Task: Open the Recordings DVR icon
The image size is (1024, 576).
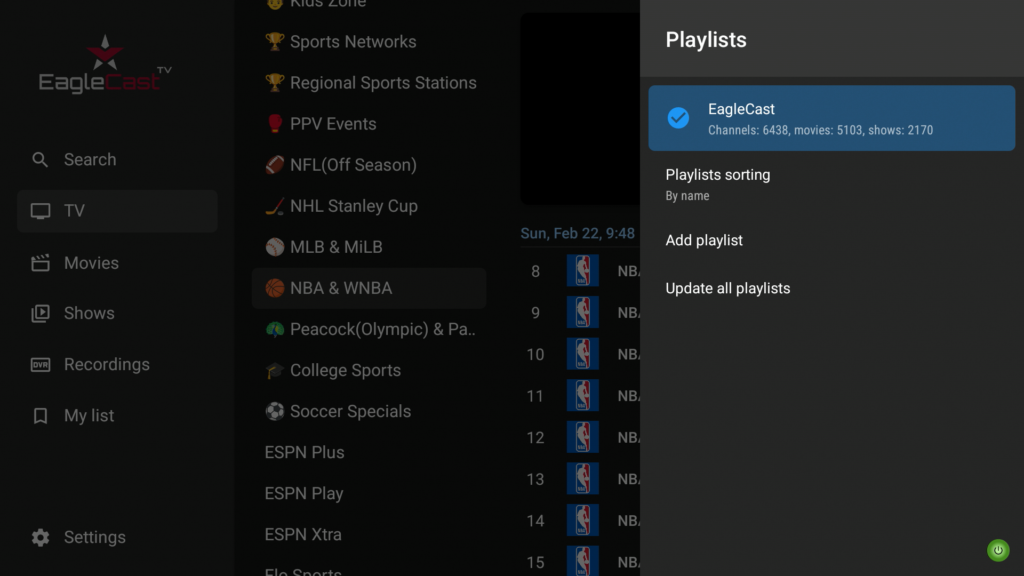Action: (x=40, y=365)
